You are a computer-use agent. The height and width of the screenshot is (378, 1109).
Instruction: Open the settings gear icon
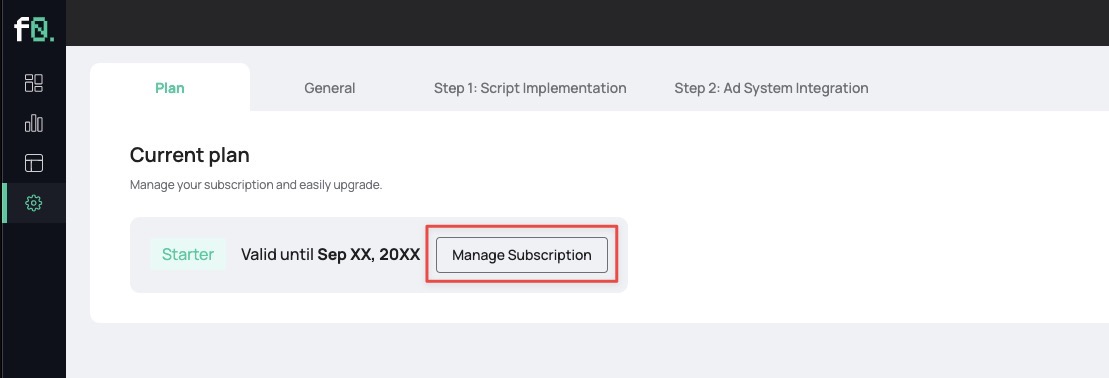point(33,203)
